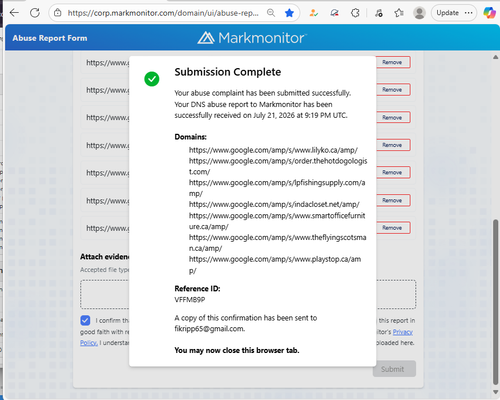Click the 'Submission Complete' heading
The image size is (500, 400).
[228, 72]
